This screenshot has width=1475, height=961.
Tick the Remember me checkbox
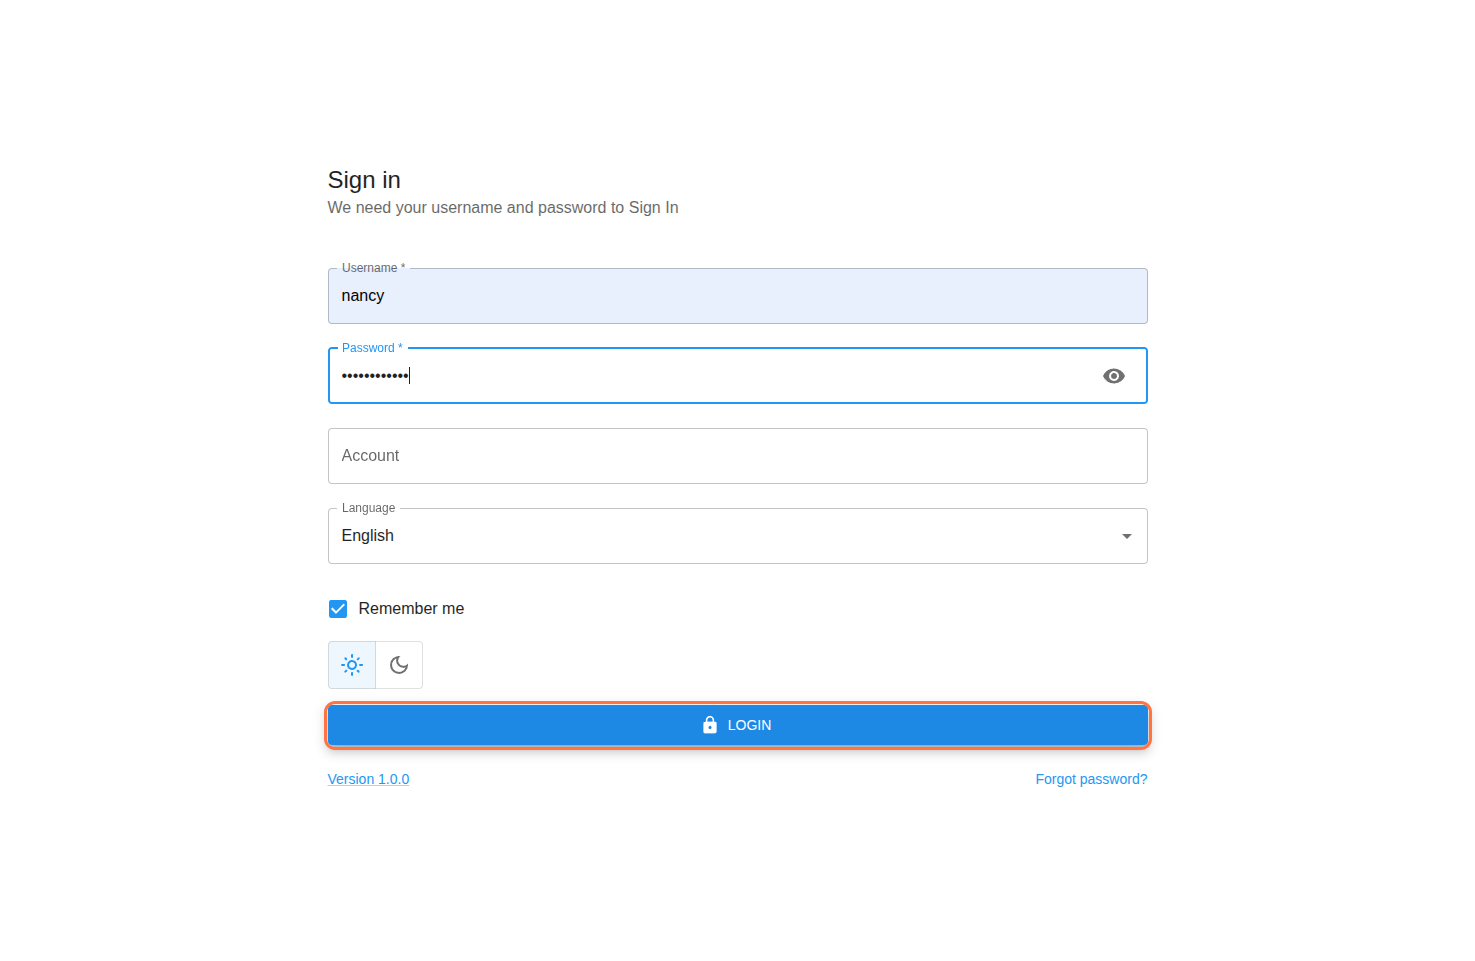pos(338,609)
